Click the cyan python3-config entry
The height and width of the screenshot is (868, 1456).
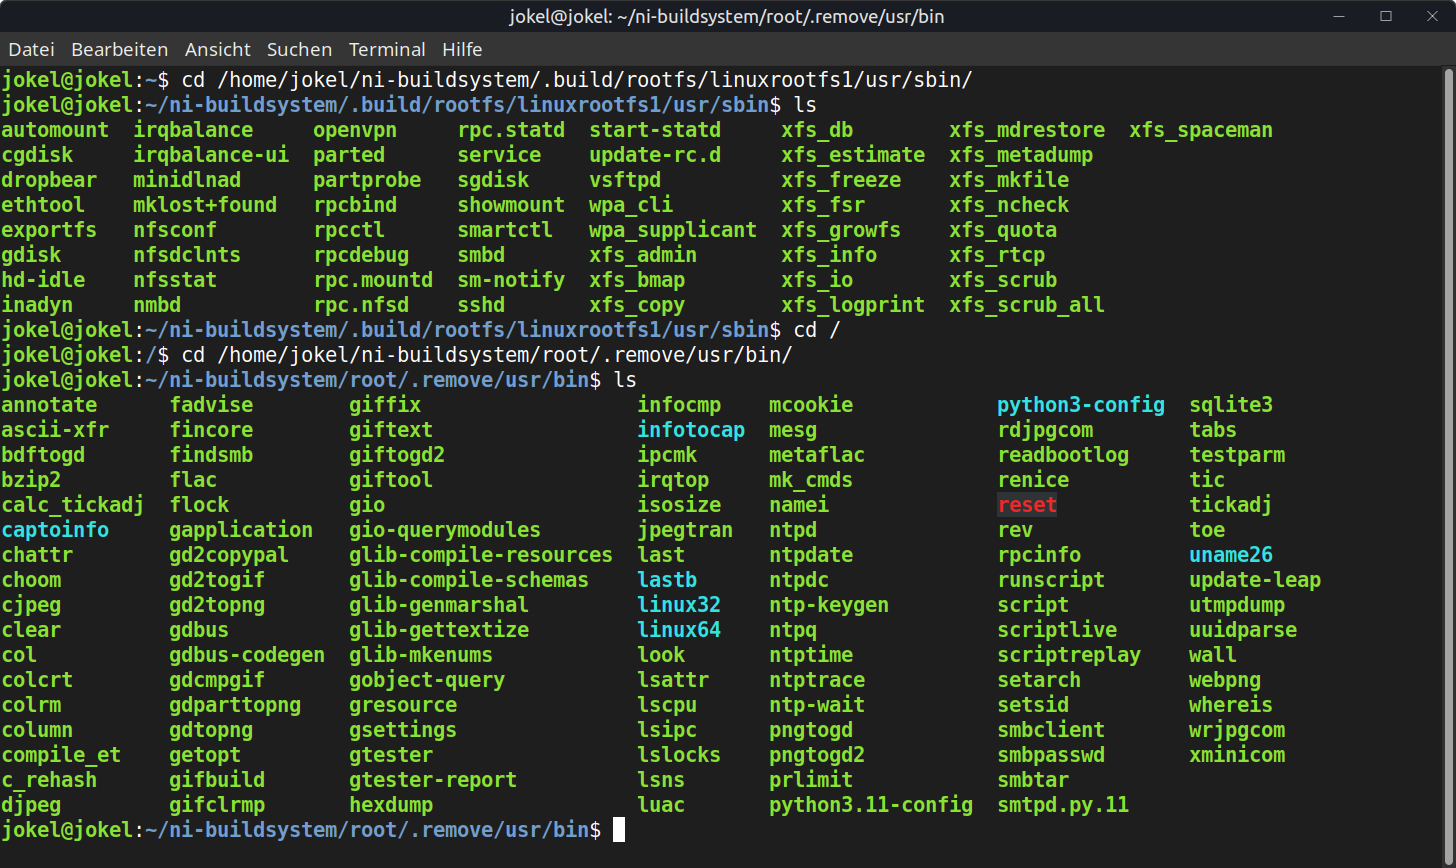coord(1081,405)
